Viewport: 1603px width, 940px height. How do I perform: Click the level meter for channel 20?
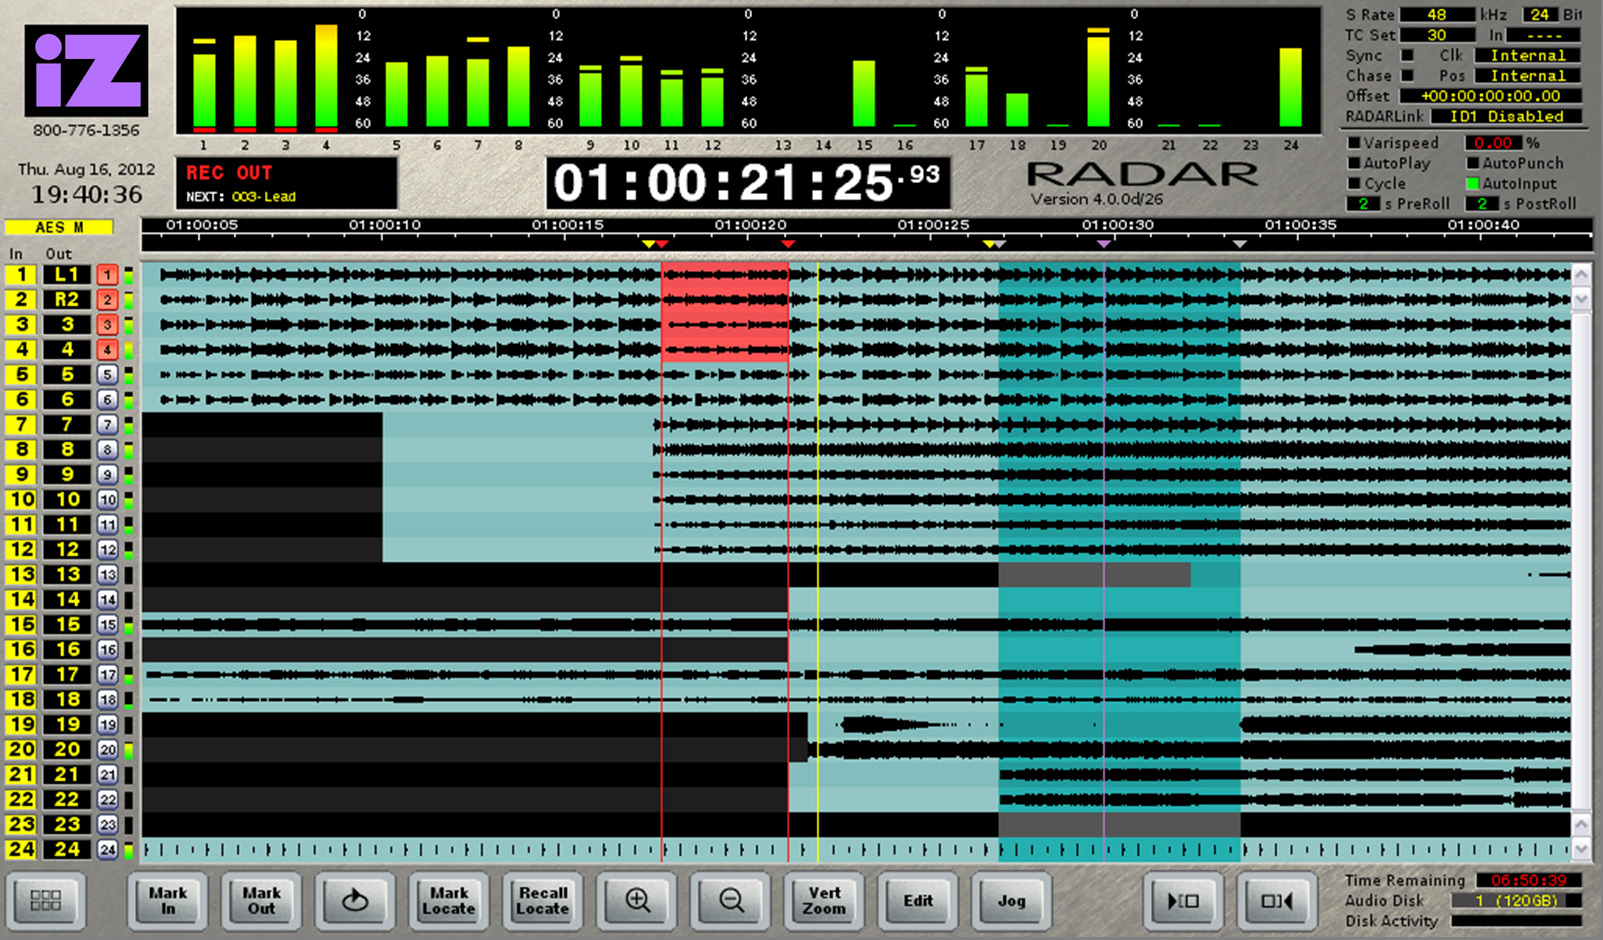1098,77
